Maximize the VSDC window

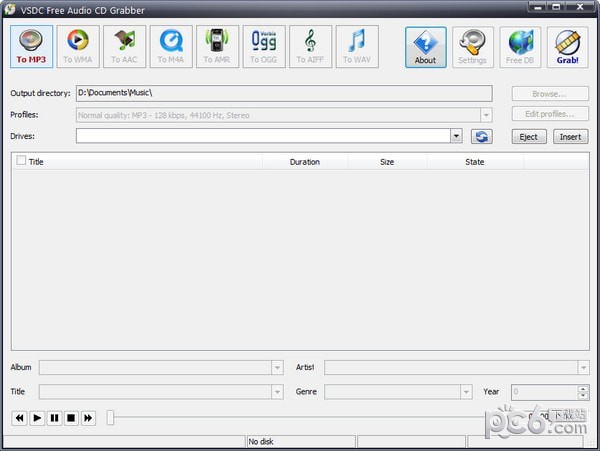click(x=556, y=7)
